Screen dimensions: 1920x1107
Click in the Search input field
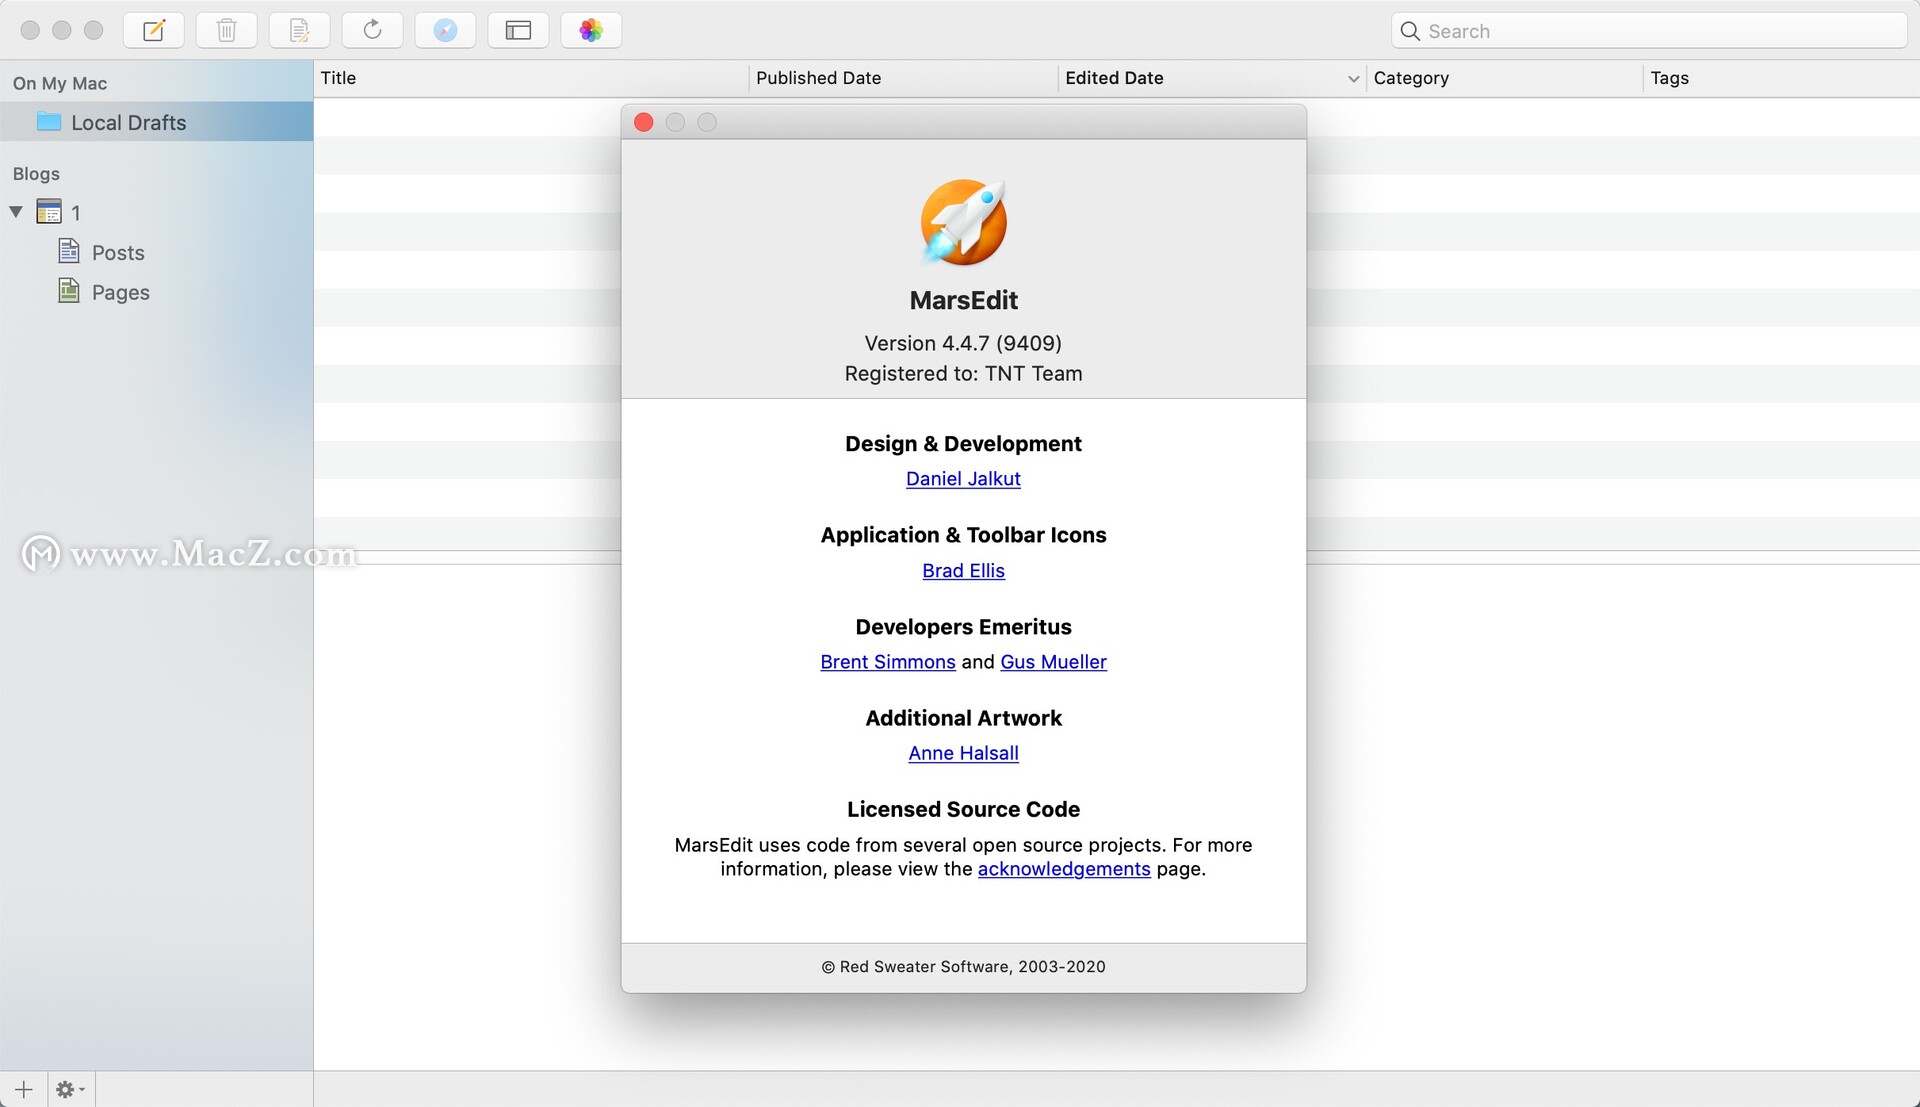coord(1649,31)
